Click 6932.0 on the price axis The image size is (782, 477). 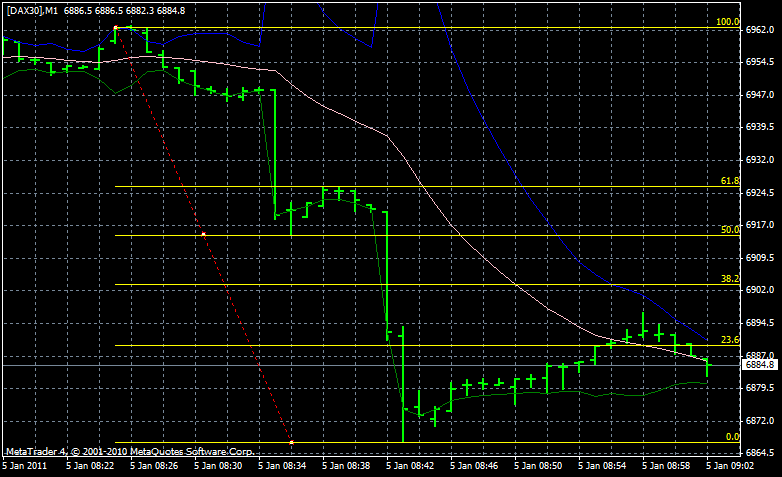[760, 160]
